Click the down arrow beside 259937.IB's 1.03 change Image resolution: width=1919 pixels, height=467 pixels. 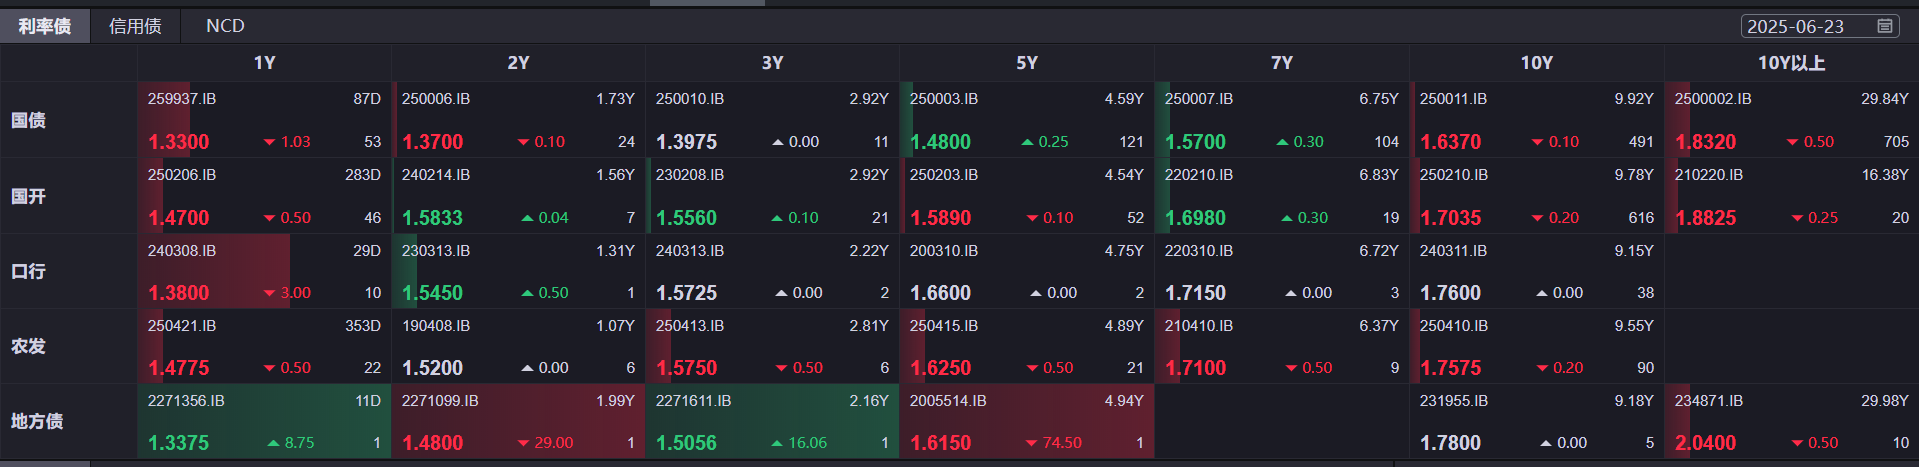coord(269,142)
